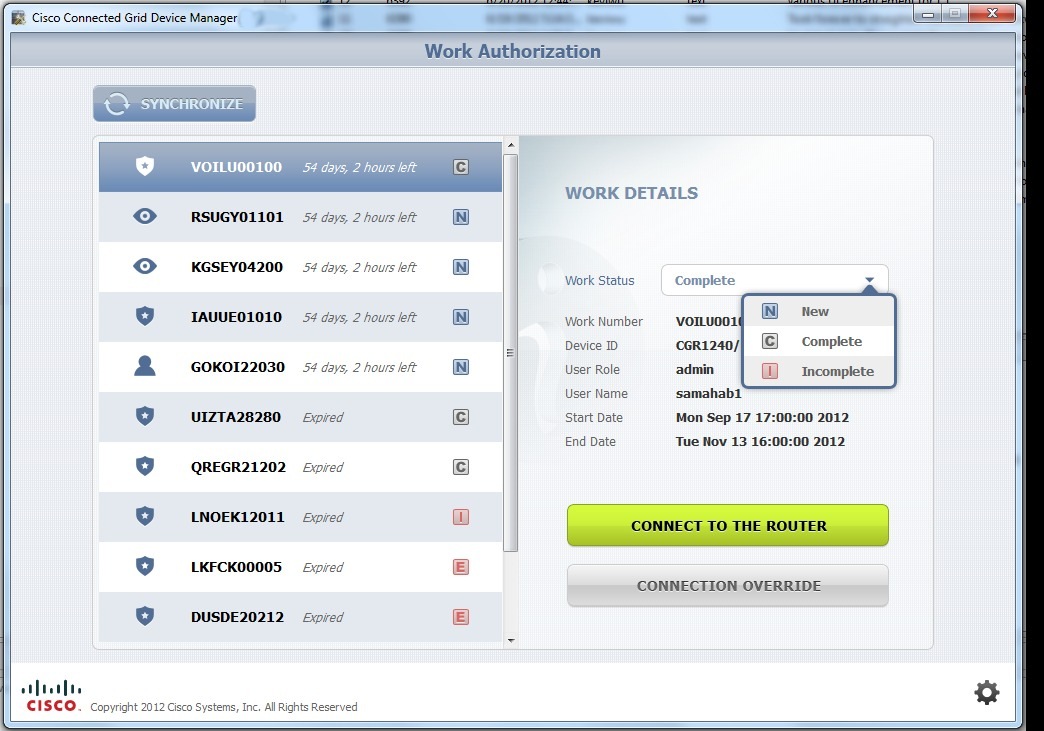Click the Cisco logo in the footer
Image resolution: width=1044 pixels, height=731 pixels.
(51, 696)
